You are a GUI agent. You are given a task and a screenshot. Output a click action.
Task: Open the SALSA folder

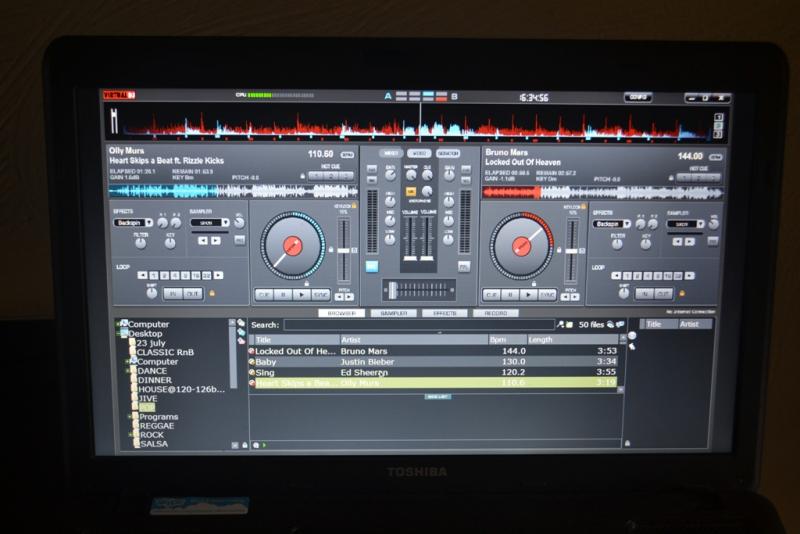[154, 444]
